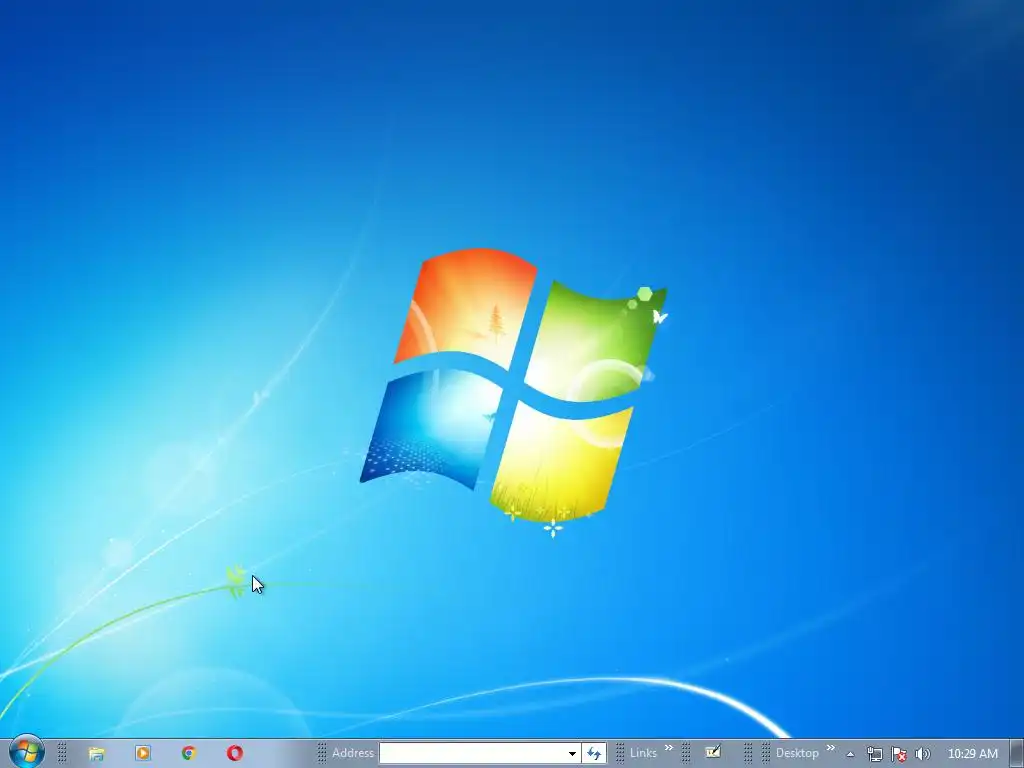Open Windows Explorer from the taskbar
Viewport: 1024px width, 768px height.
tap(97, 754)
